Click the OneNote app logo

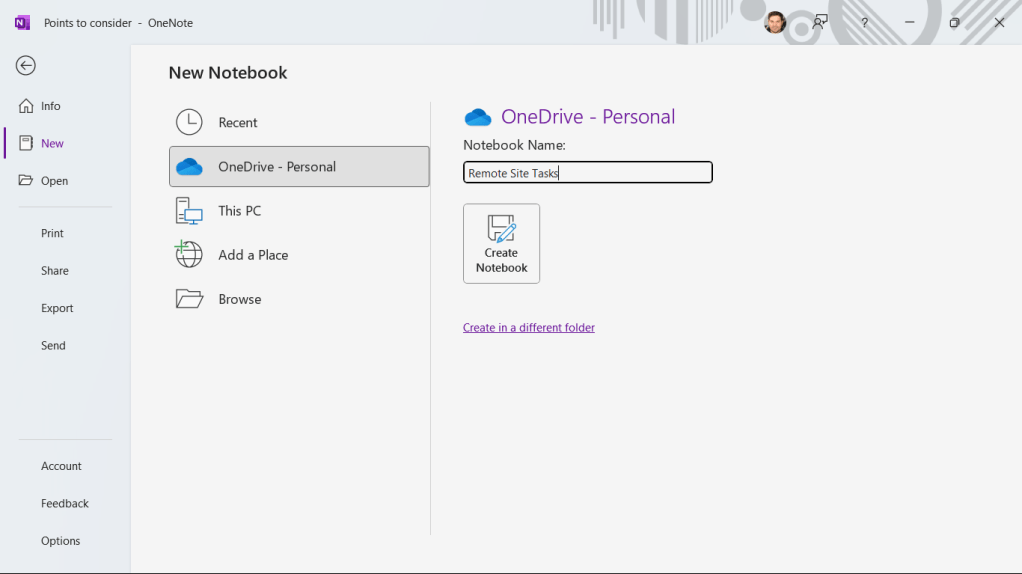[22, 23]
